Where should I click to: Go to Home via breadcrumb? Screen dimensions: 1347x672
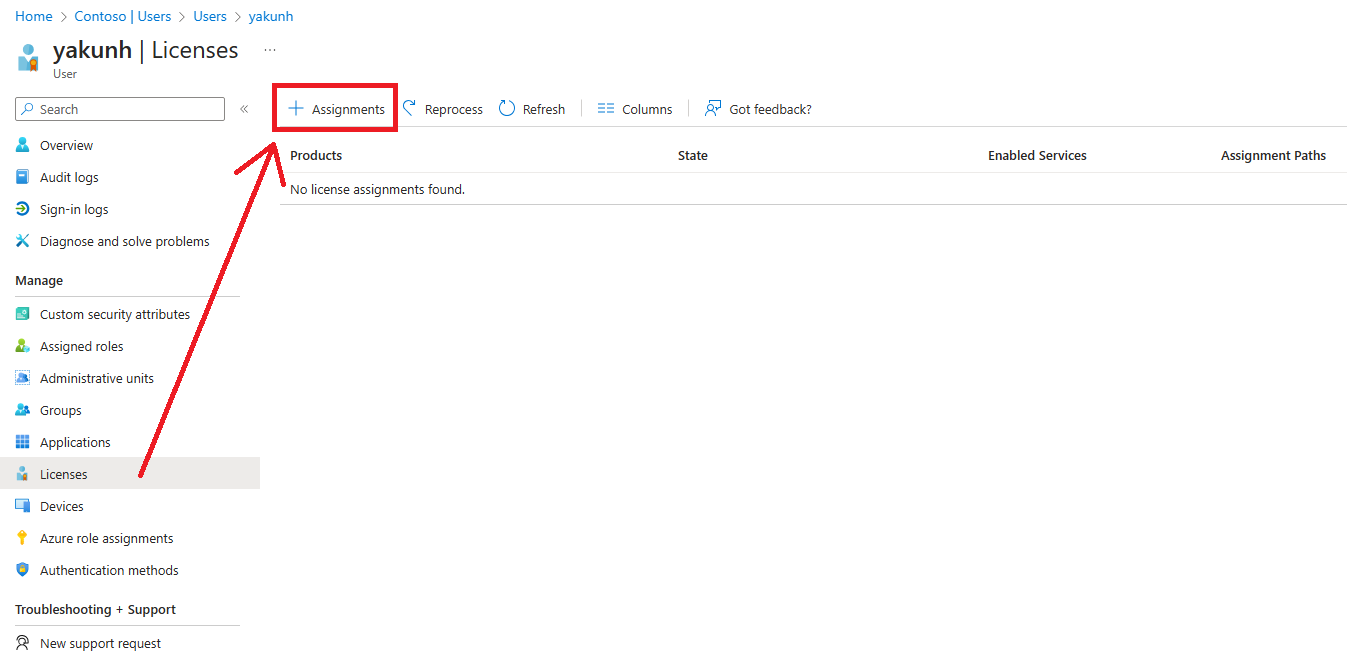tap(34, 16)
